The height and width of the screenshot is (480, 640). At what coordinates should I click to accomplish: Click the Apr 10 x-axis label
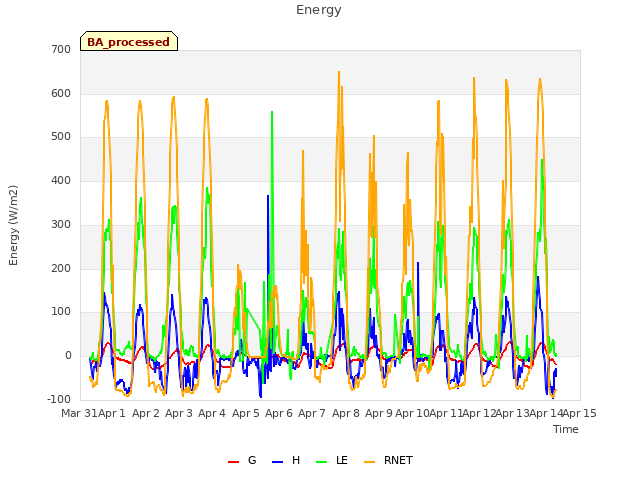click(x=412, y=413)
